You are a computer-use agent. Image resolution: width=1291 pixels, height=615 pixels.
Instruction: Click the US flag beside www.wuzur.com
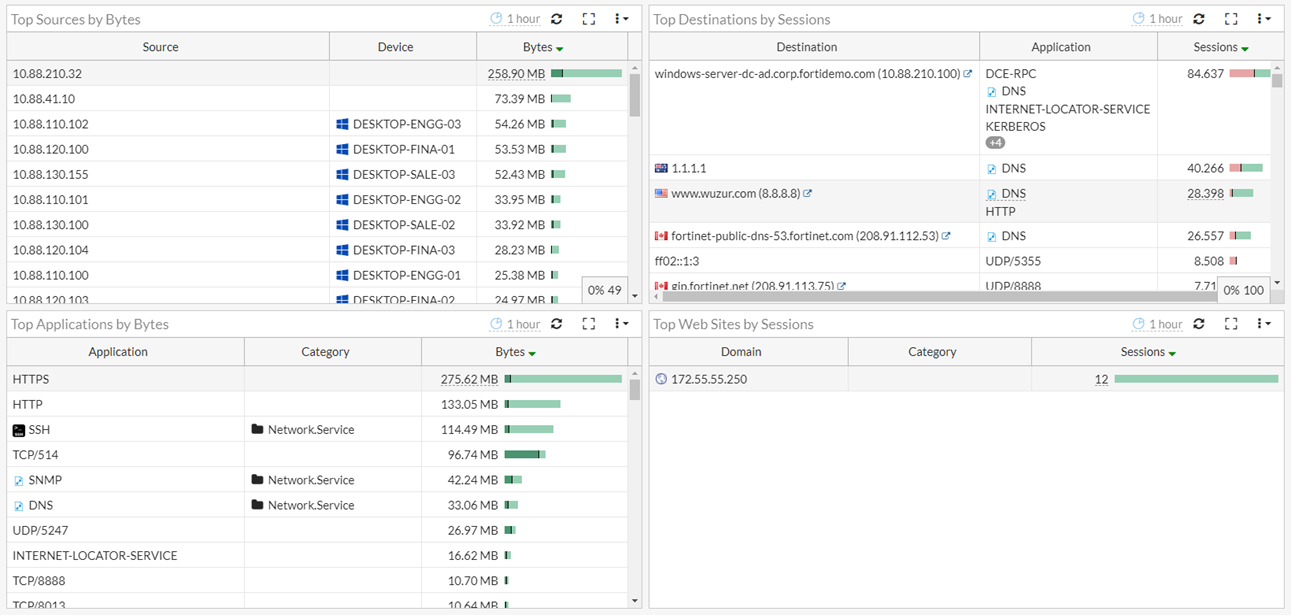pos(661,193)
